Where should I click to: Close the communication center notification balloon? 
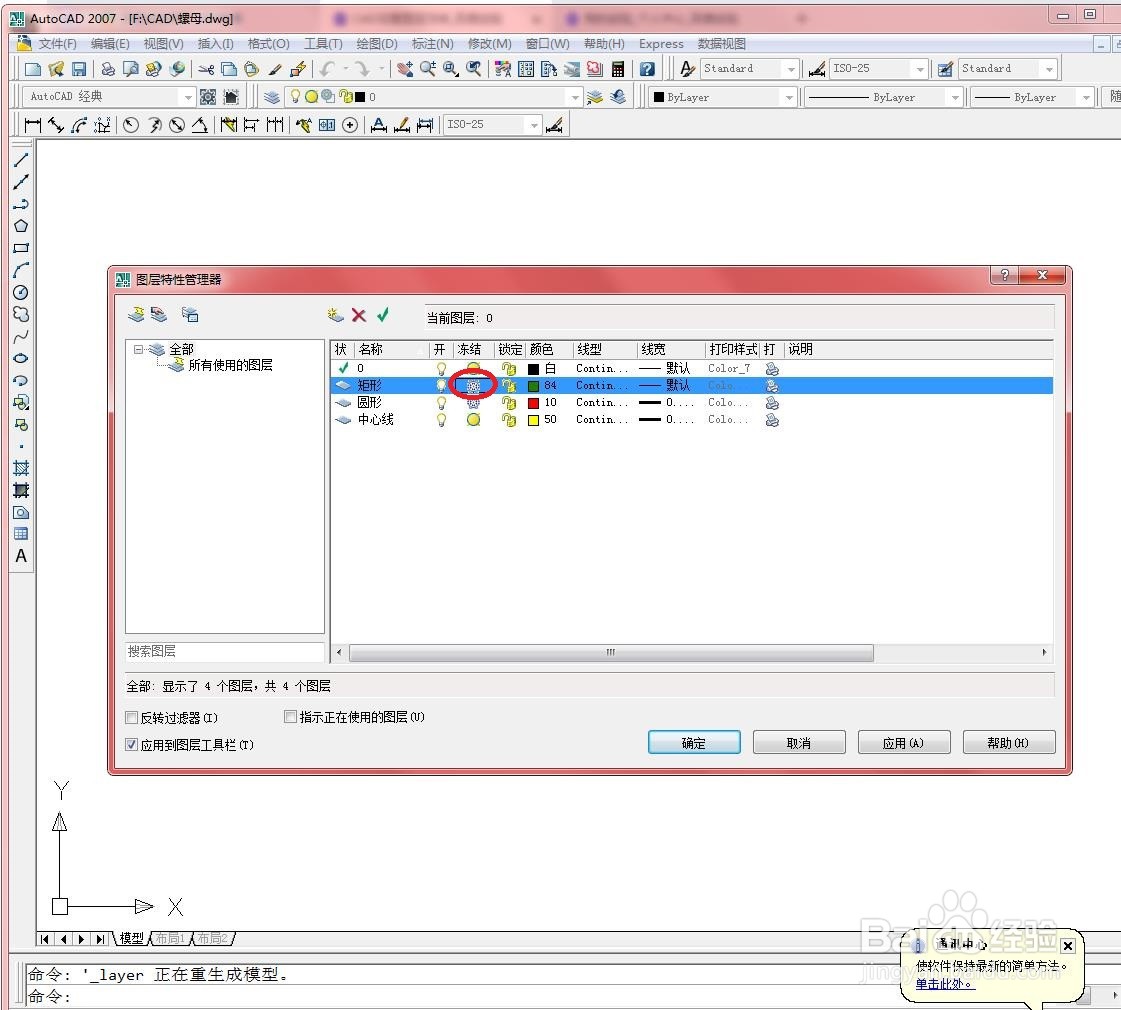click(x=1067, y=946)
